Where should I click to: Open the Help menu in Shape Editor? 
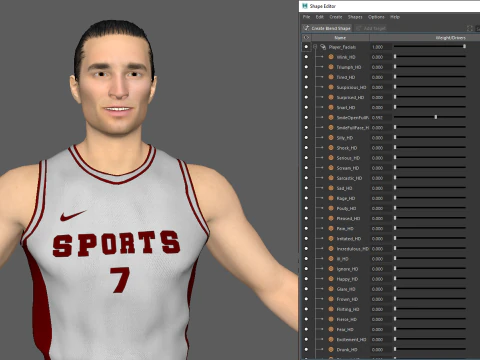(x=395, y=17)
